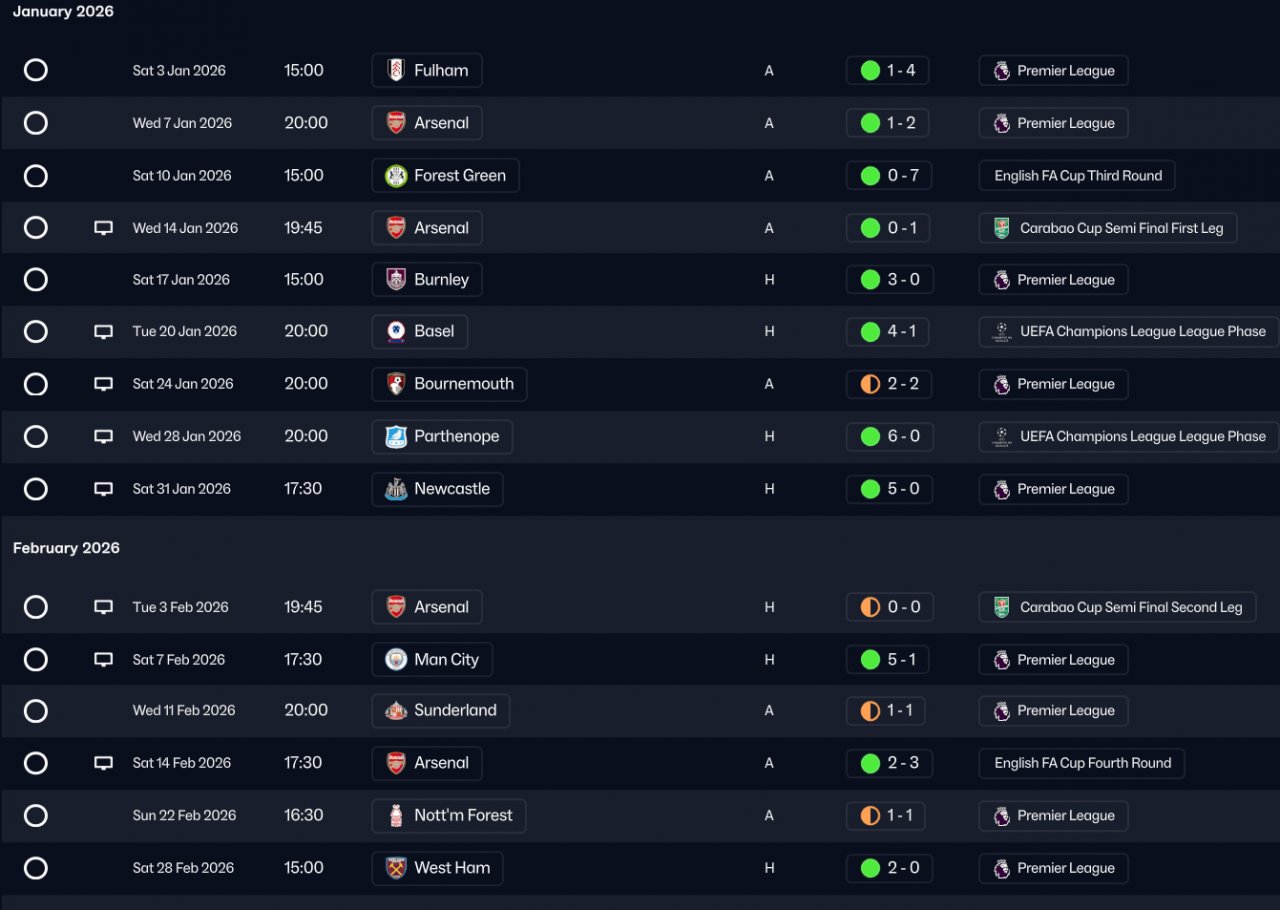Viewport: 1280px width, 910px height.
Task: Open UEFA Champions League tag for Basel match
Action: pos(1129,332)
